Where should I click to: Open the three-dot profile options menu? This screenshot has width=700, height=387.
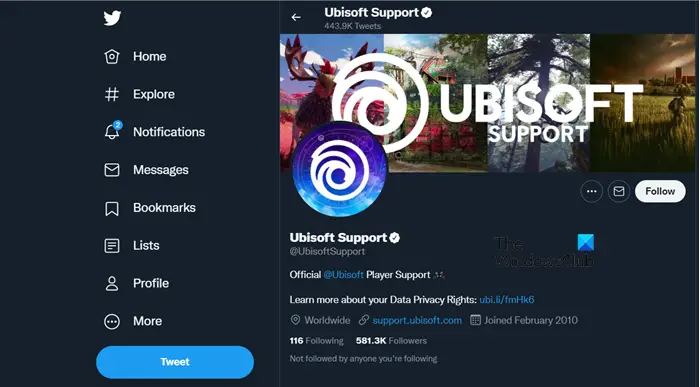pyautogui.click(x=592, y=191)
